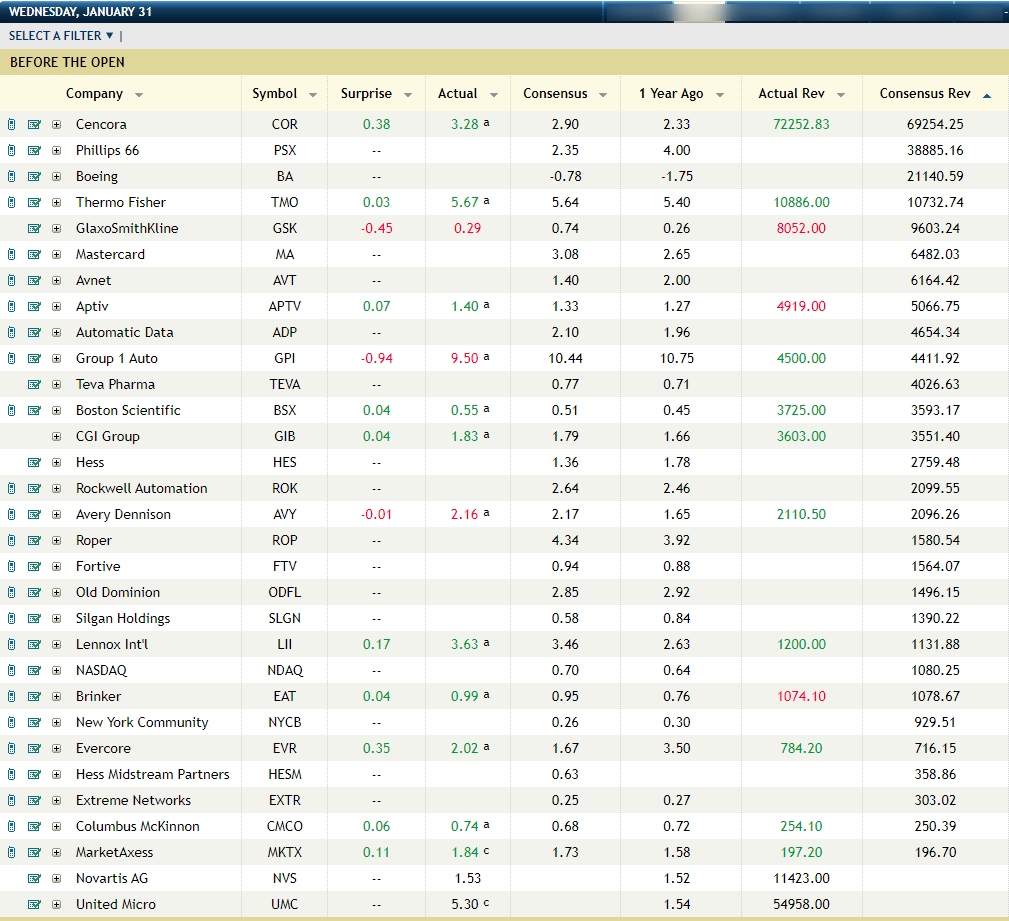The height and width of the screenshot is (921, 1009).
Task: Click the calendar check icon for Silgan Holdings
Action: click(34, 619)
